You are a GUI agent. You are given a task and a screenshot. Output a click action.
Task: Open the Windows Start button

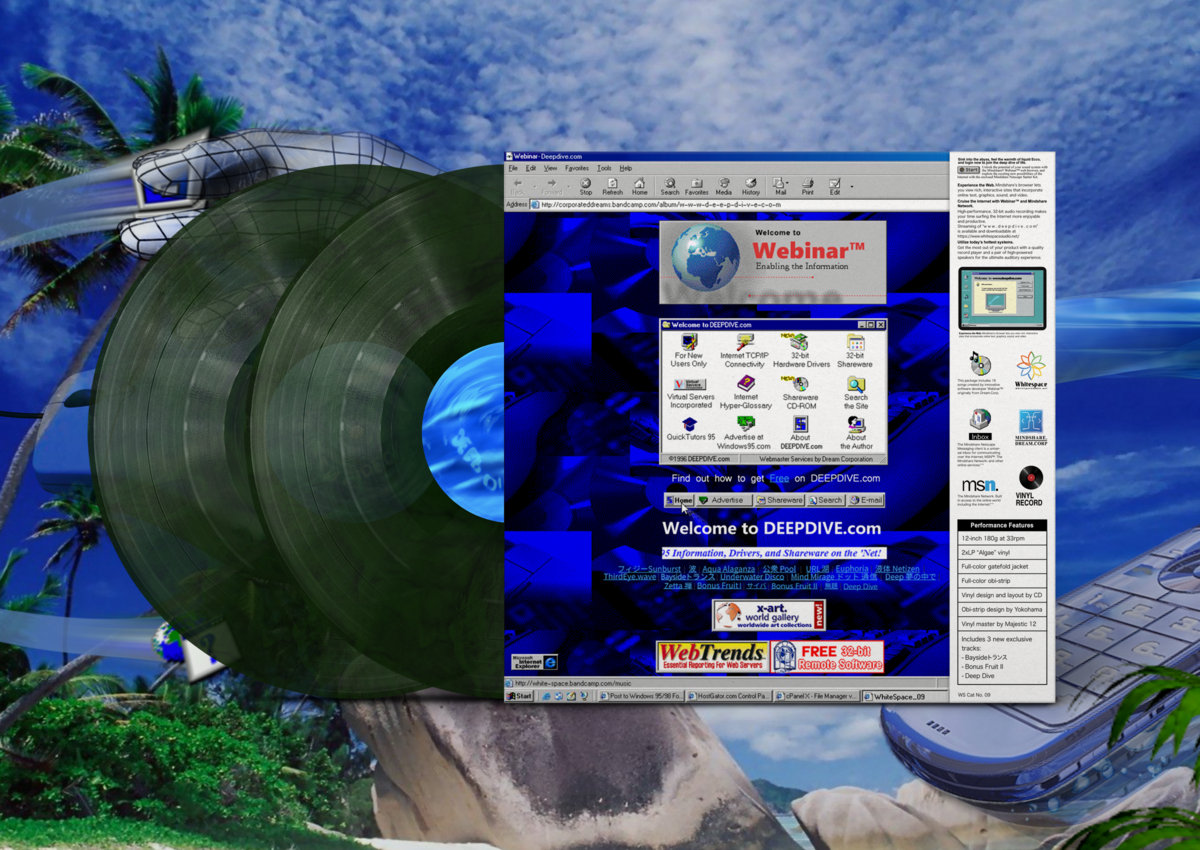point(520,696)
